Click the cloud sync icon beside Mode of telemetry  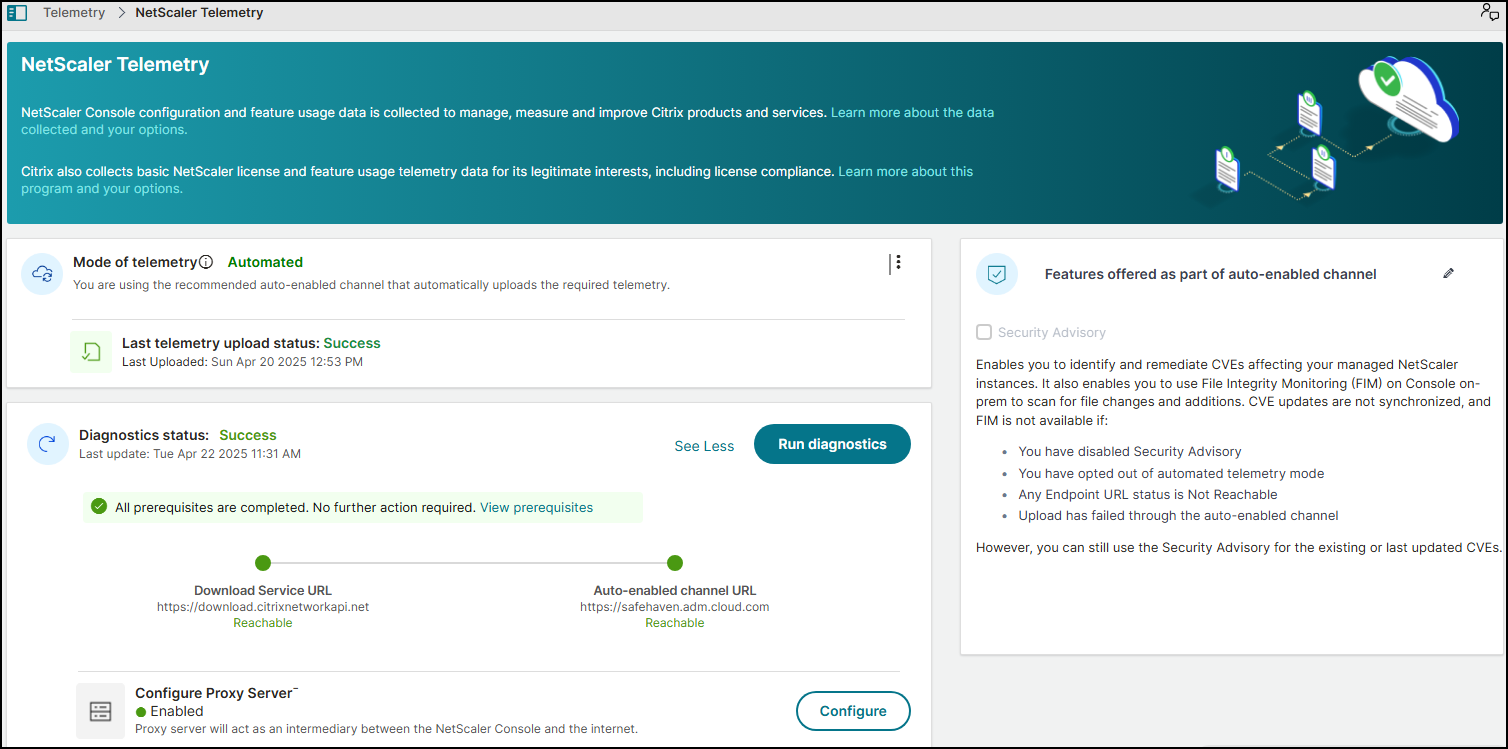[x=43, y=274]
